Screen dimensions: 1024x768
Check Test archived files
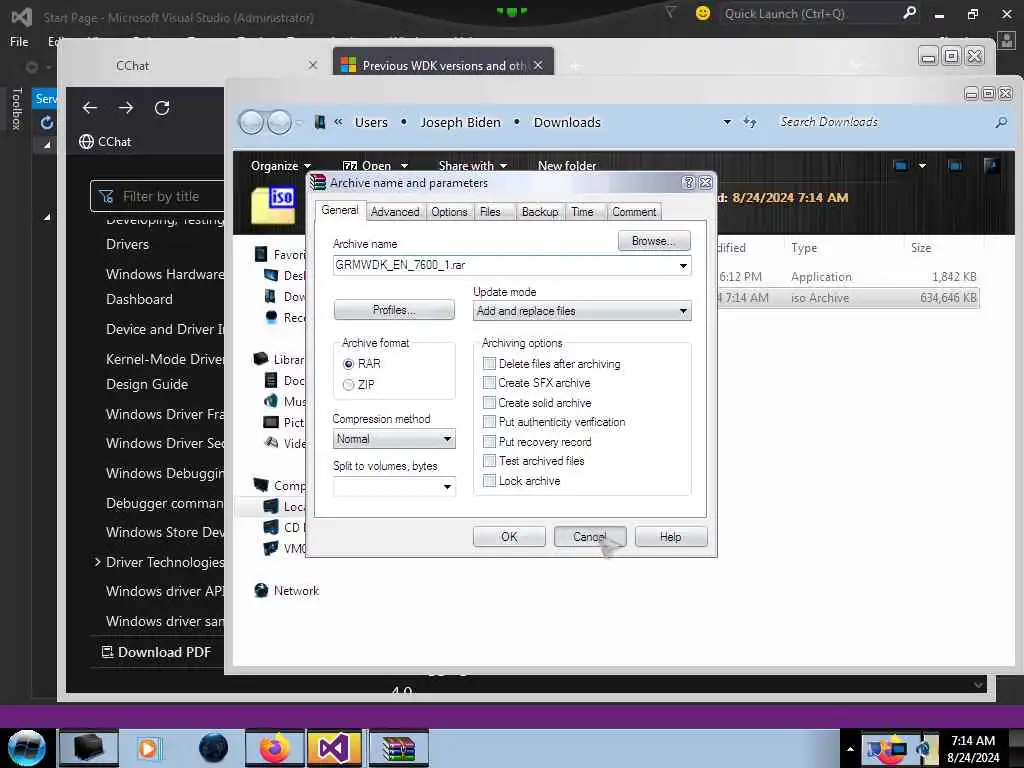(x=489, y=461)
